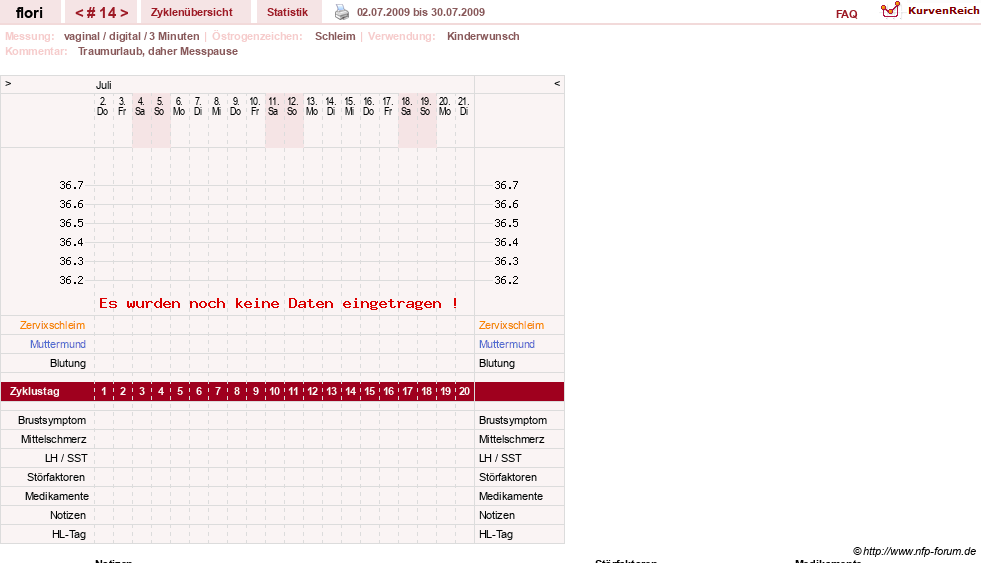The height and width of the screenshot is (563, 981).
Task: Click the left Notizen row label
Action: tap(68, 515)
